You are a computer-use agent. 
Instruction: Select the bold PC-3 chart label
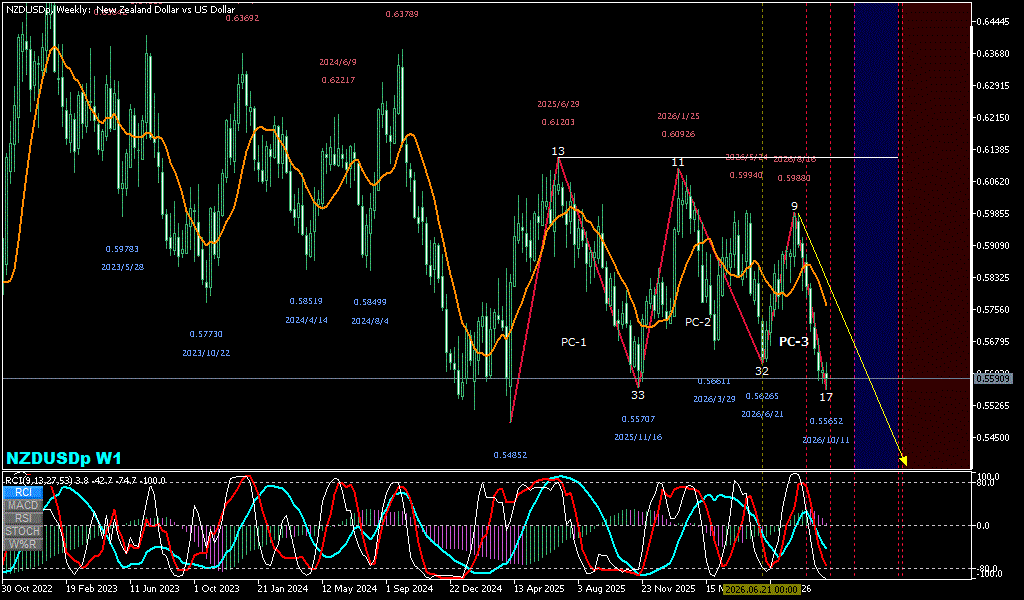(793, 341)
